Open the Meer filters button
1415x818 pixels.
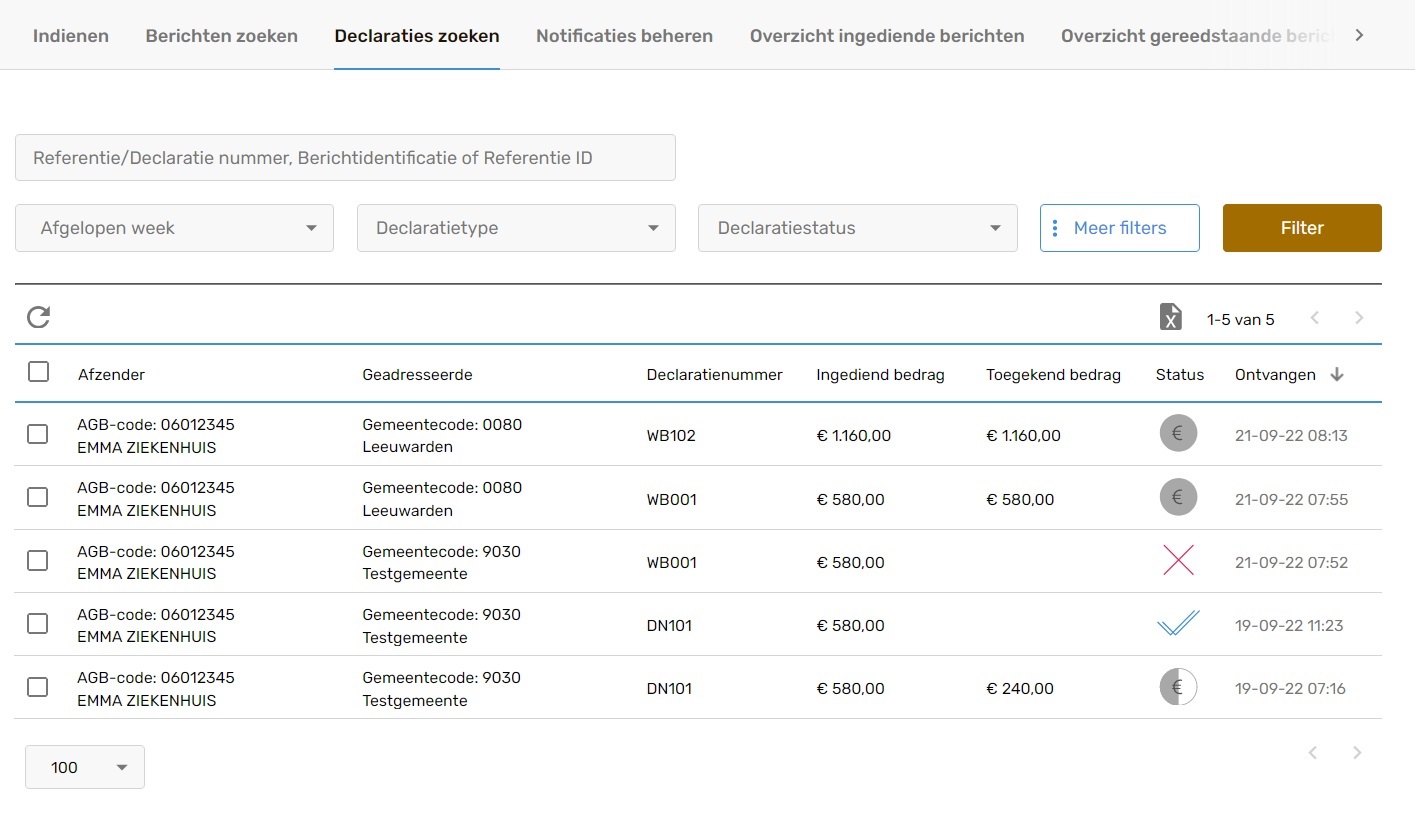[x=1119, y=228]
